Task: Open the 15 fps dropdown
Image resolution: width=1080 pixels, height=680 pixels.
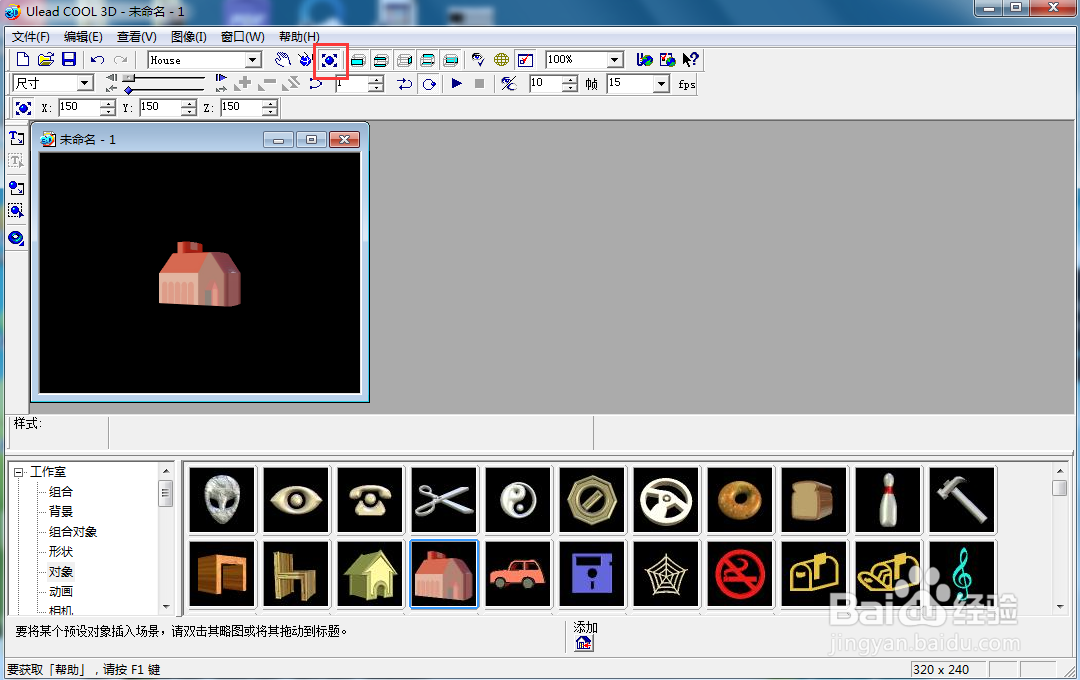Action: pos(661,83)
